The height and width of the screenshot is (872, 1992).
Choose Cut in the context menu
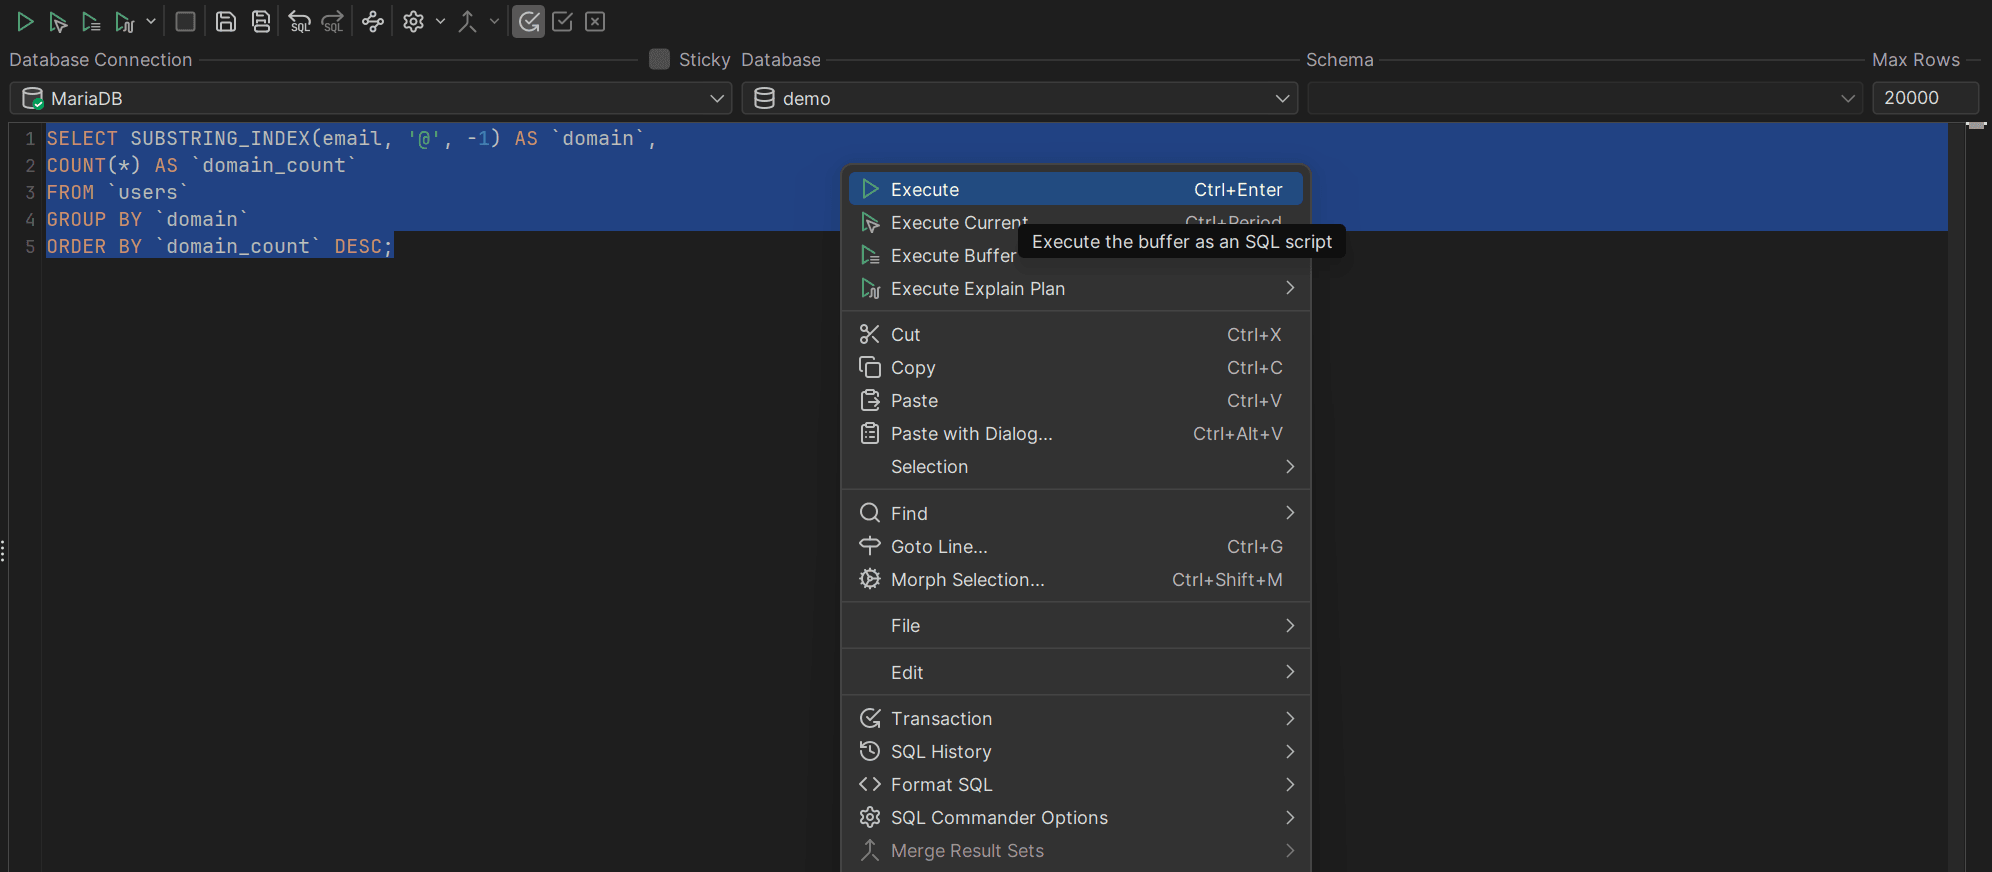[x=1076, y=334]
